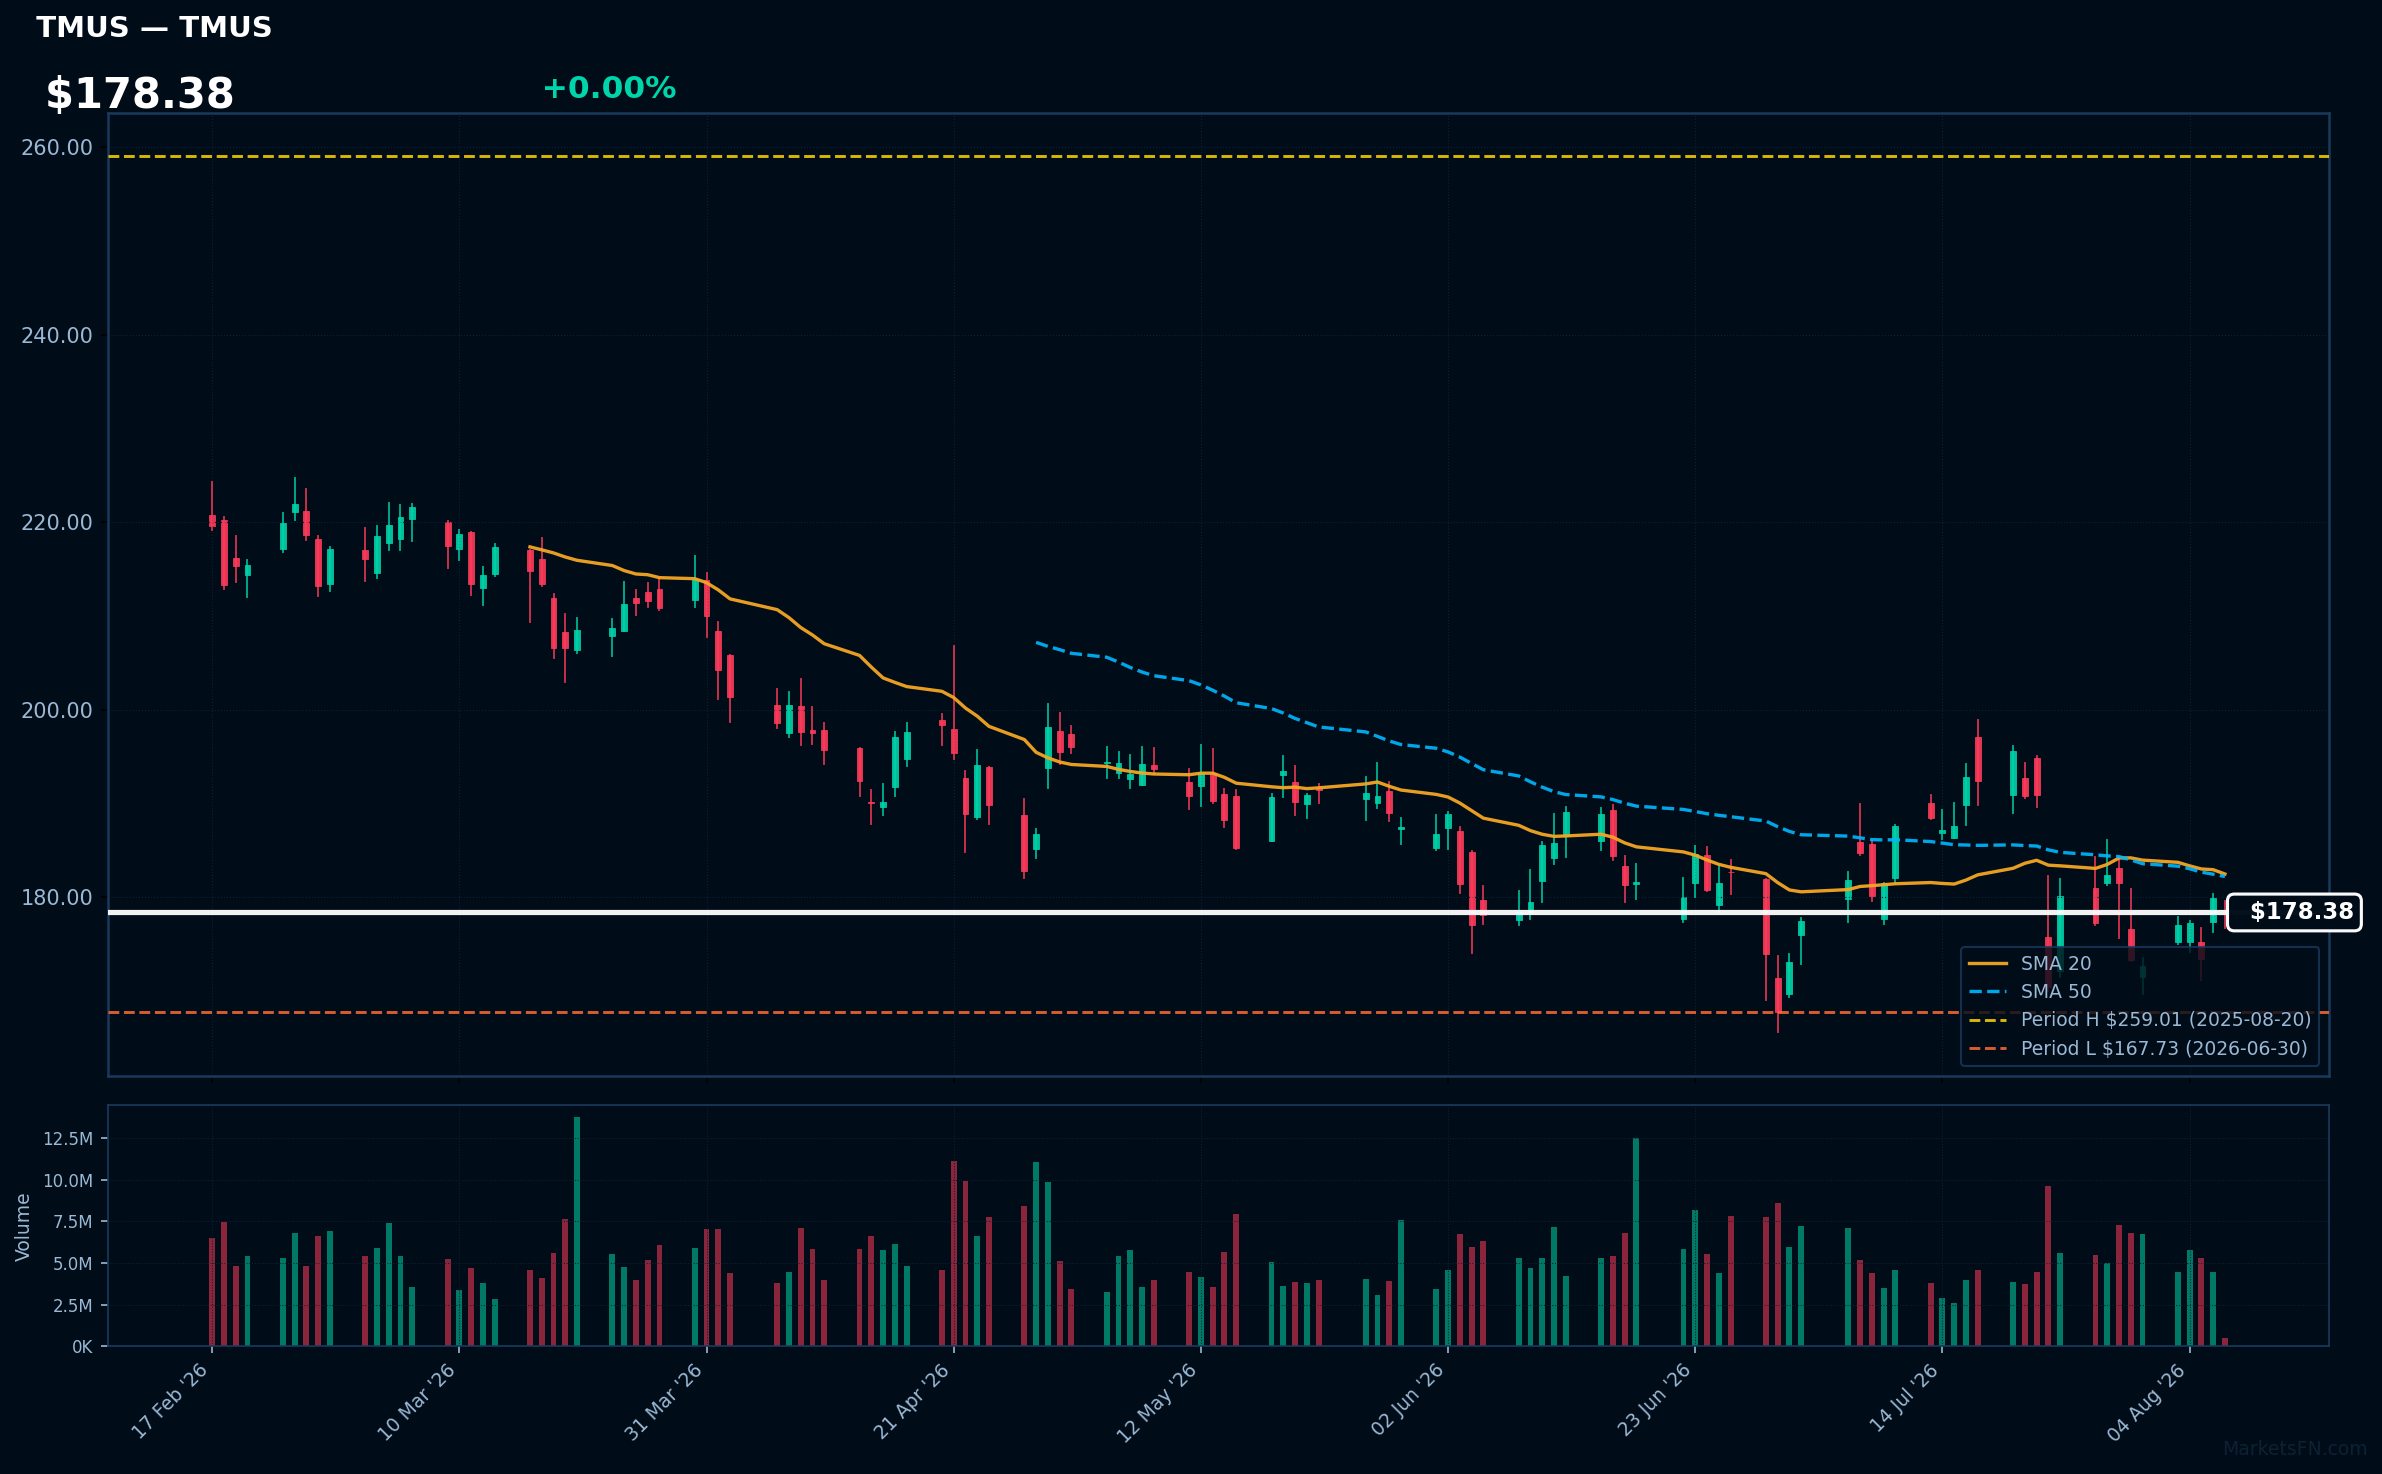Click the 2.5M volume axis label
This screenshot has width=2382, height=1474.
point(73,1306)
